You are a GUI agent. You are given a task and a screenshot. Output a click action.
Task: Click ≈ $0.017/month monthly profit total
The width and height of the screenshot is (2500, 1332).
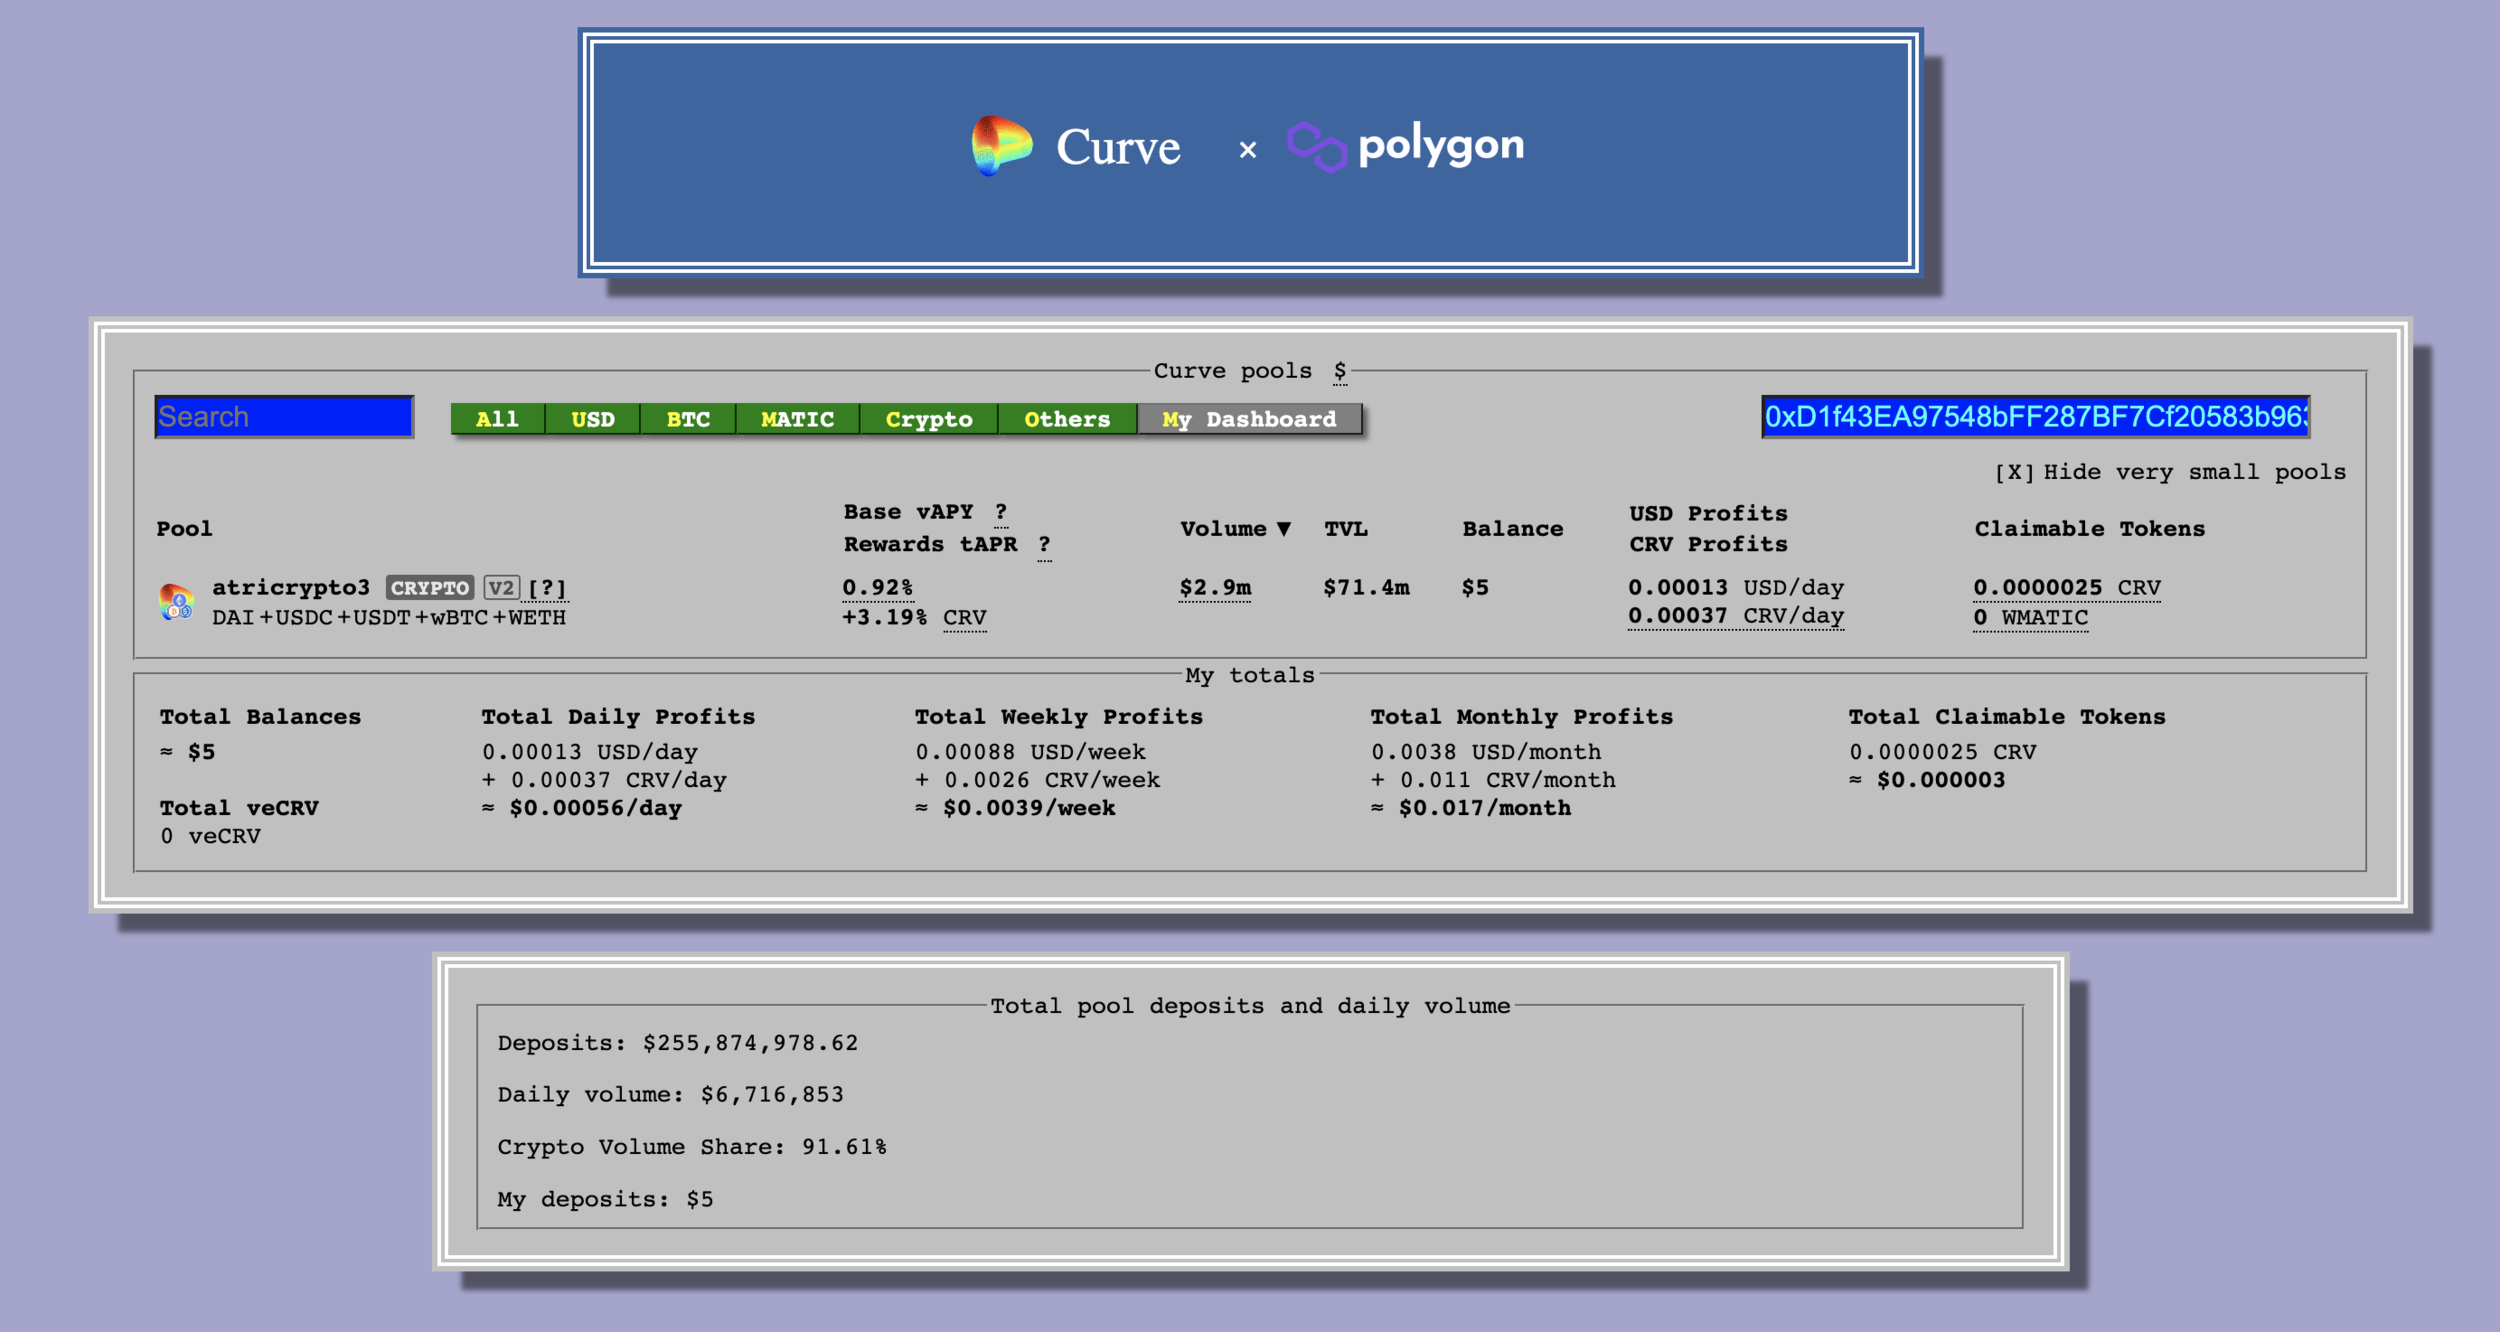point(1471,808)
